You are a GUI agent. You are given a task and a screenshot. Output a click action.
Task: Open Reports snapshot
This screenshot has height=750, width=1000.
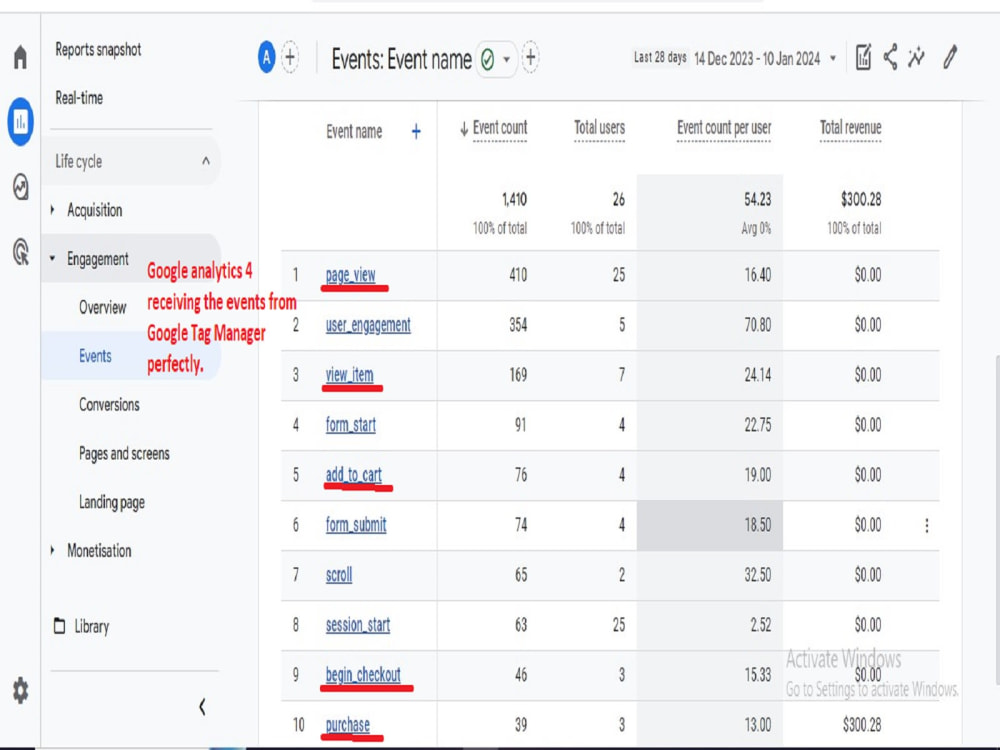click(x=98, y=49)
